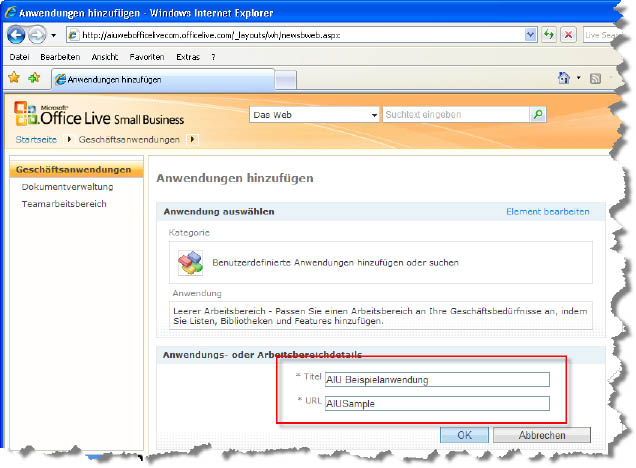
Task: Click the Internet Explorer title bar icon
Action: (x=11, y=12)
